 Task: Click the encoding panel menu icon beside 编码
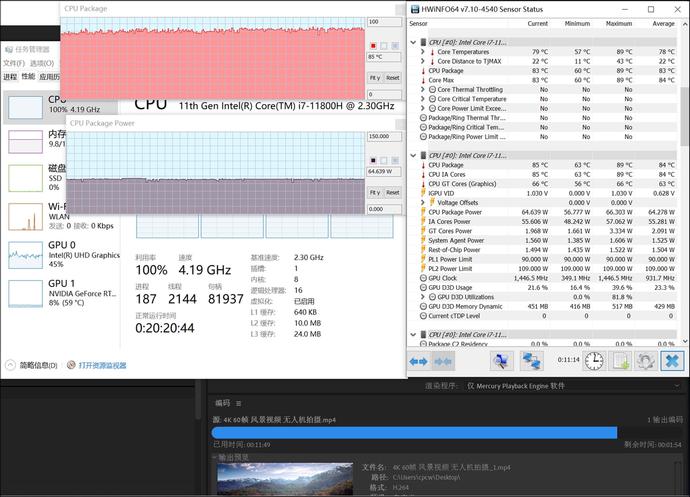tap(239, 403)
